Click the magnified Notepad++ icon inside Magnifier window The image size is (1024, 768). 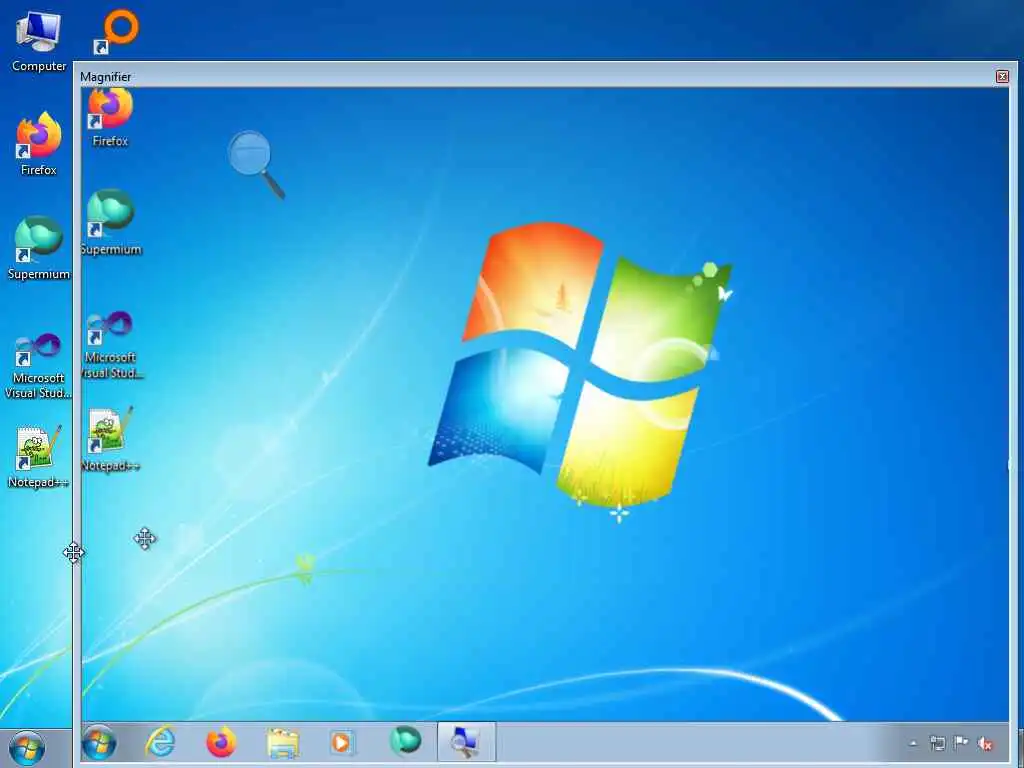(x=110, y=439)
